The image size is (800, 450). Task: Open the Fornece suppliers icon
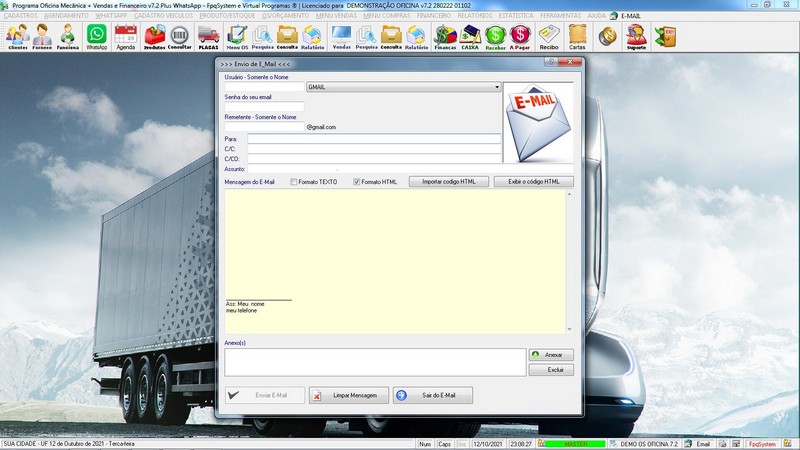(x=42, y=37)
